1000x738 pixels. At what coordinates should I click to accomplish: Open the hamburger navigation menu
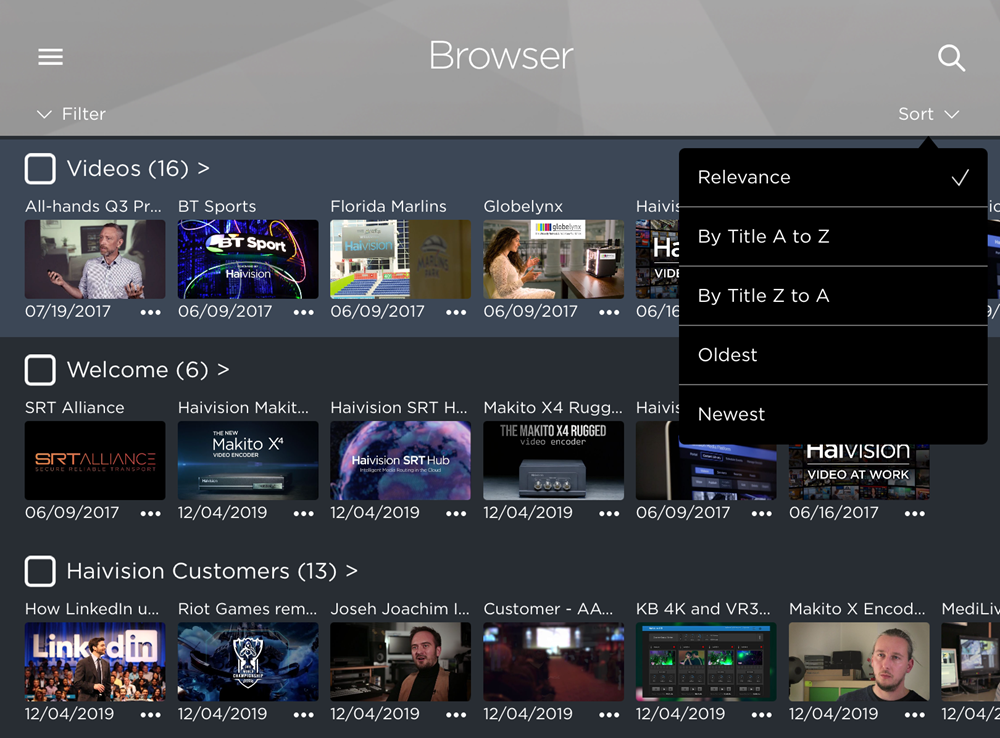50,57
